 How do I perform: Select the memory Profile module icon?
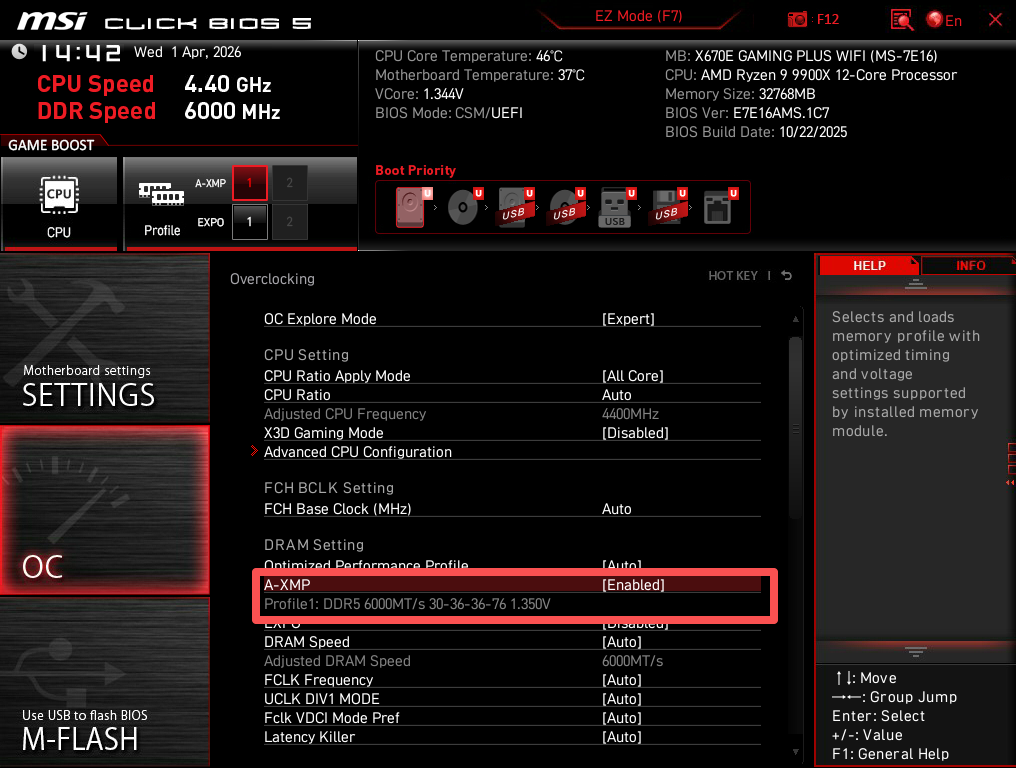point(161,193)
